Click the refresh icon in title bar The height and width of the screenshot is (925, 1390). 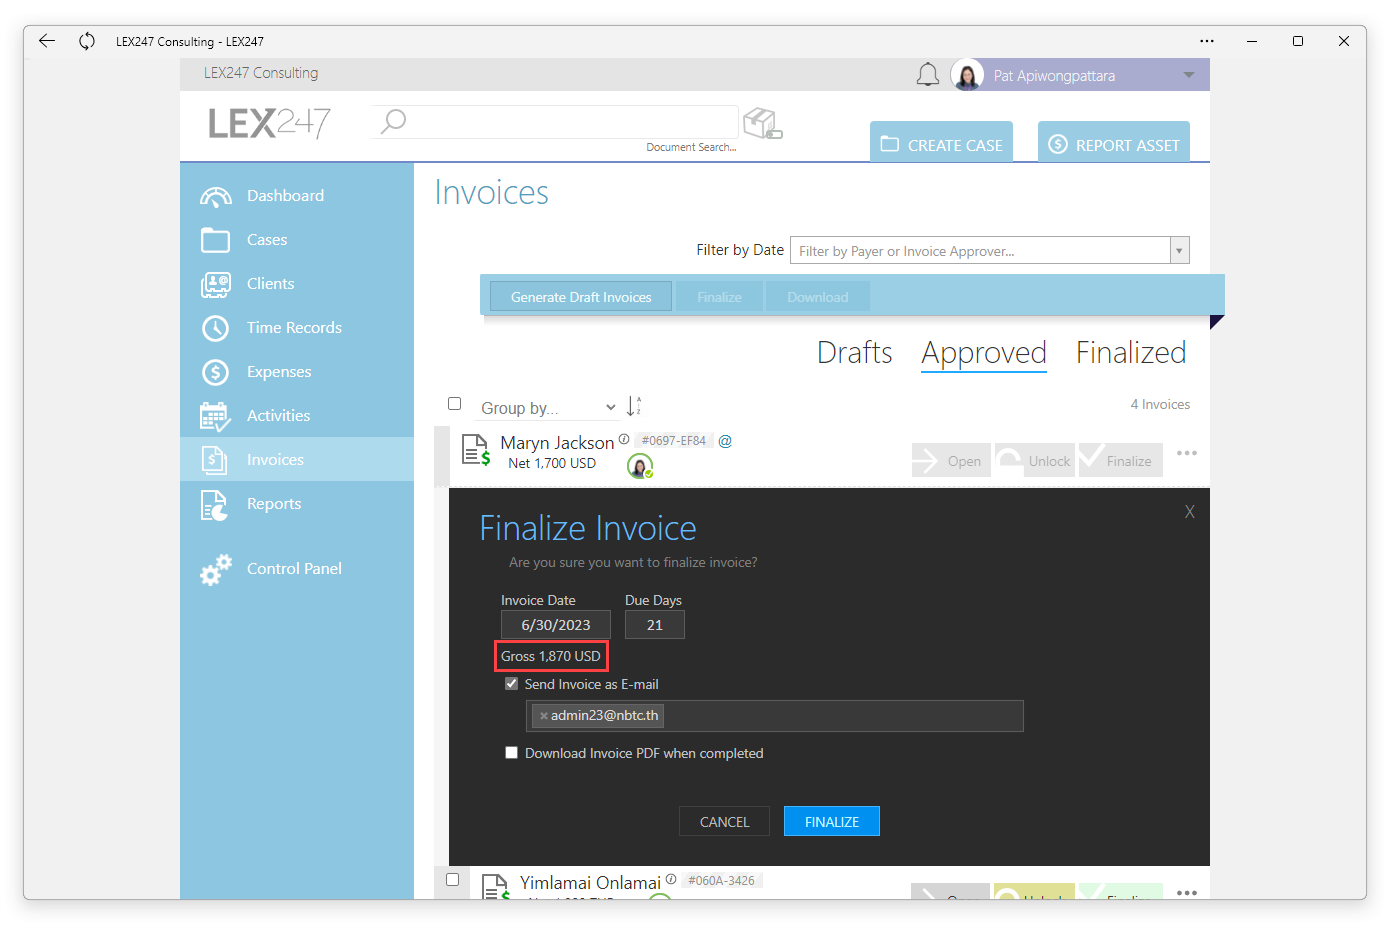[87, 41]
